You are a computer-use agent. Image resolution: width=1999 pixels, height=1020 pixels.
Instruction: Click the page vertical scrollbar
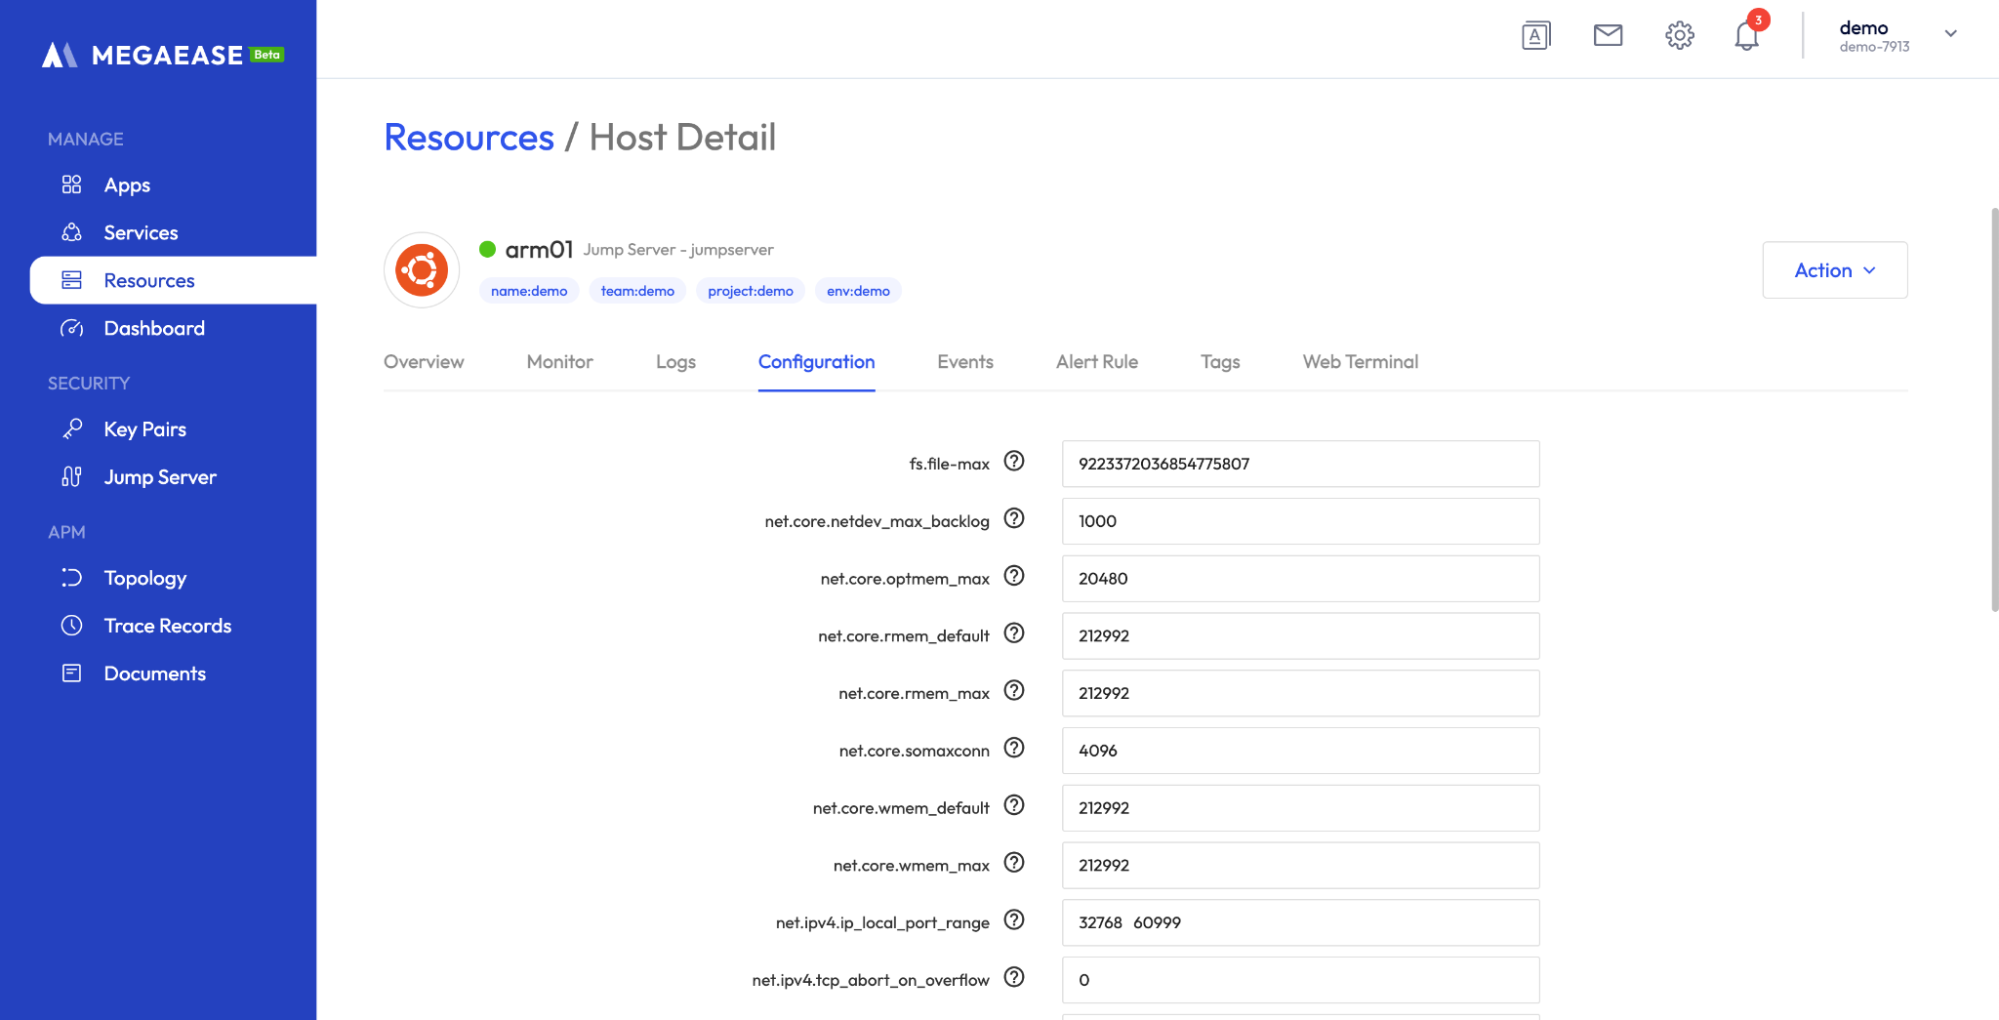pyautogui.click(x=1993, y=410)
